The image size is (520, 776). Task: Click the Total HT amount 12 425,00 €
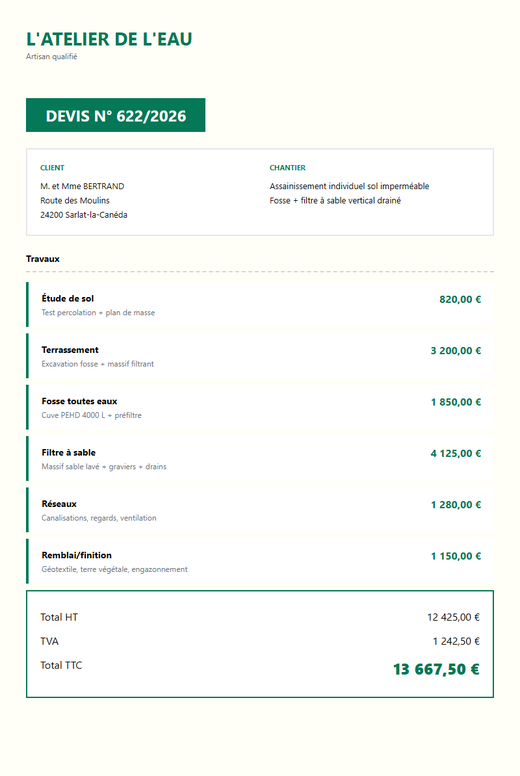(x=453, y=617)
